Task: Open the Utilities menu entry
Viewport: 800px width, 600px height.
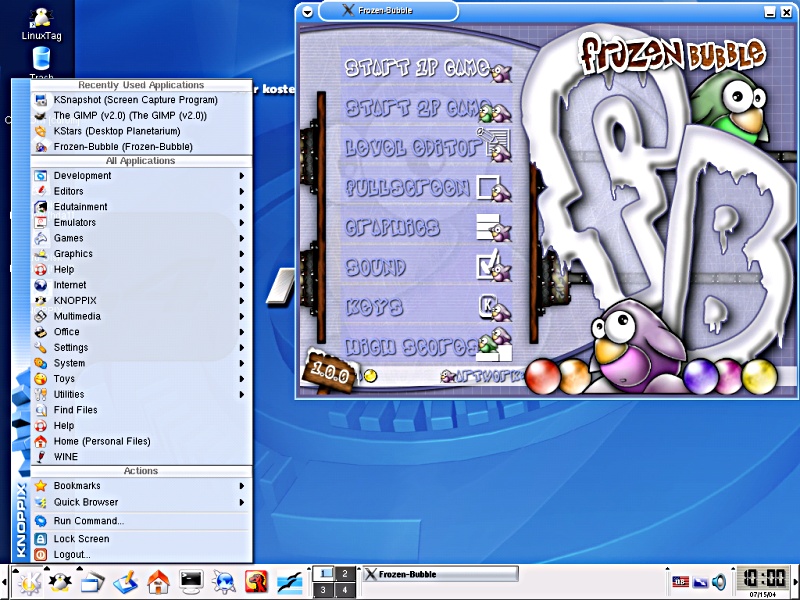Action: (x=141, y=394)
